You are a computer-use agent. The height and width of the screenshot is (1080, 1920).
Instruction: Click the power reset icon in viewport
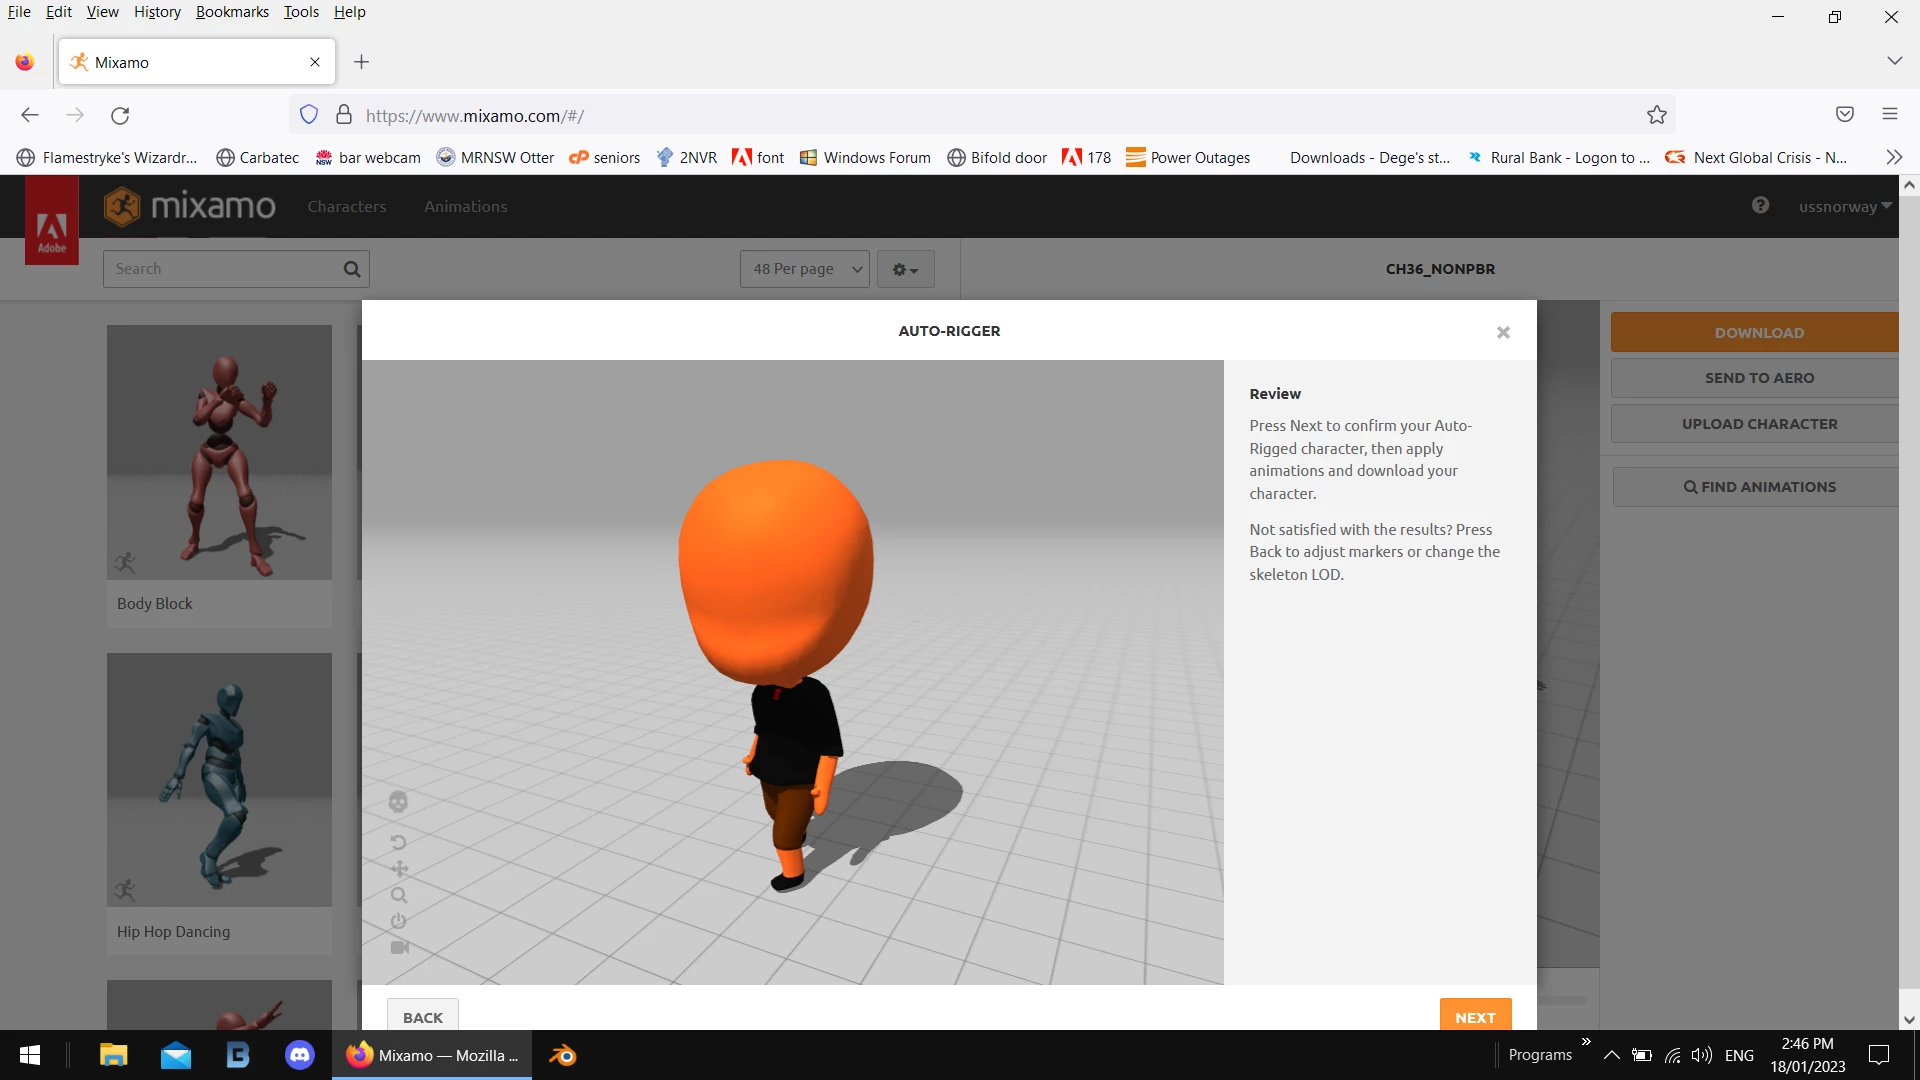click(x=398, y=921)
